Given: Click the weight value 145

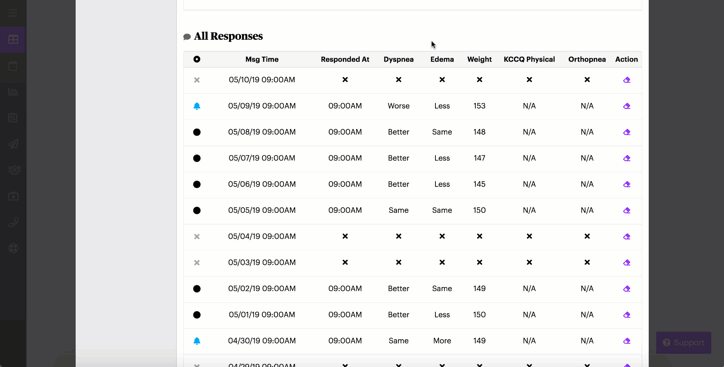Looking at the screenshot, I should coord(479,184).
